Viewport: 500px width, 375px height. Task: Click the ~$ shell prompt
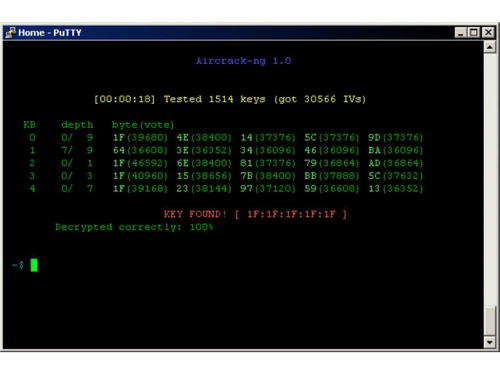pyautogui.click(x=18, y=265)
